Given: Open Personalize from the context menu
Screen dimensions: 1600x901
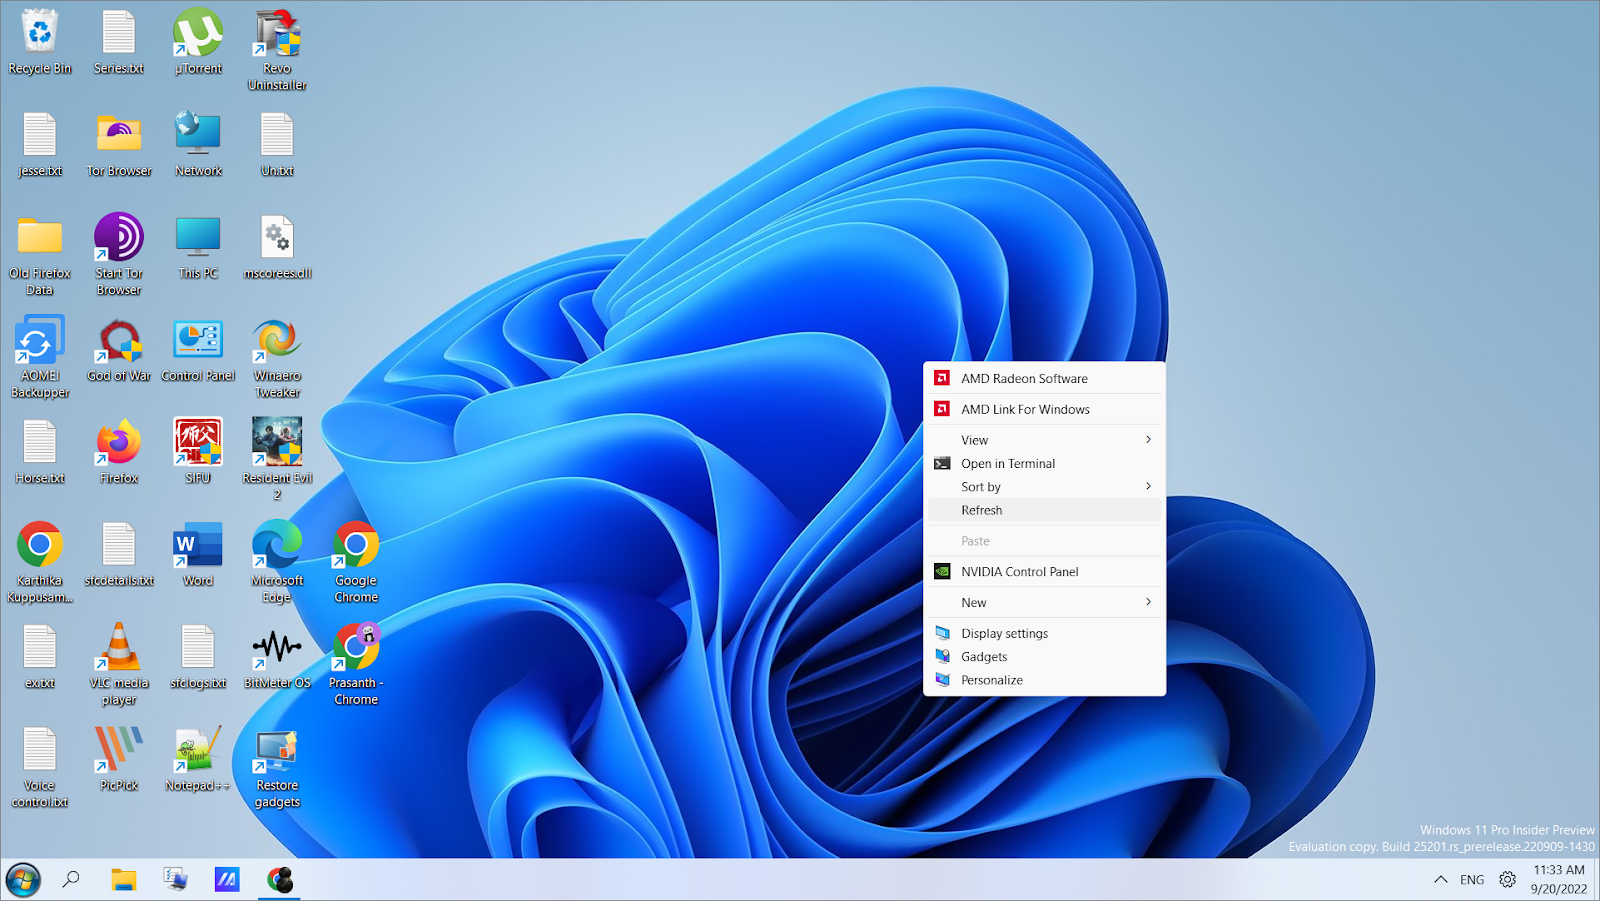Looking at the screenshot, I should click(992, 680).
